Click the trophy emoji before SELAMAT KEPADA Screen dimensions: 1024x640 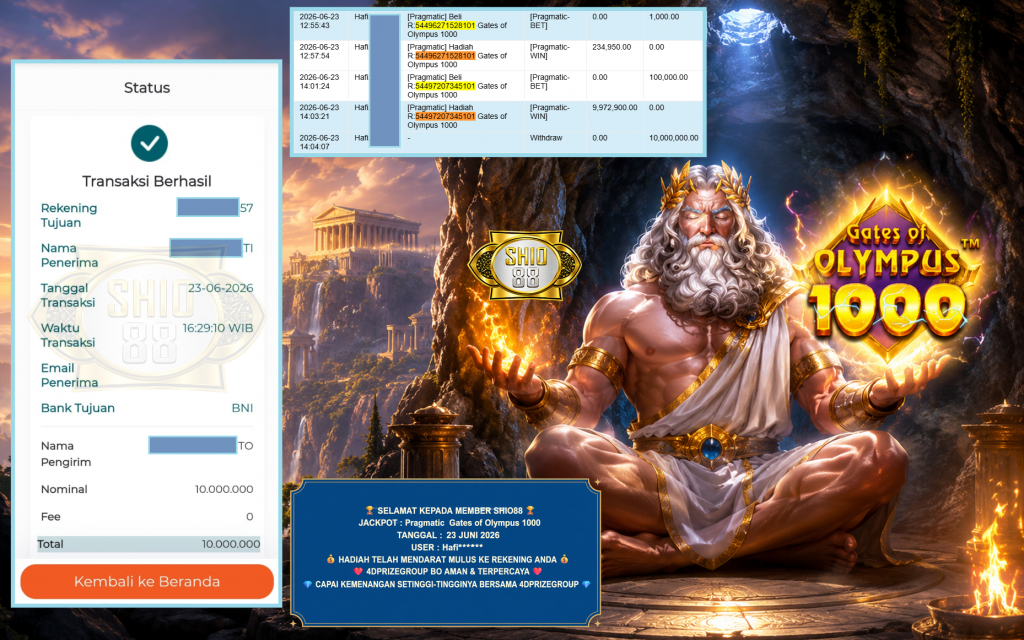pyautogui.click(x=370, y=511)
